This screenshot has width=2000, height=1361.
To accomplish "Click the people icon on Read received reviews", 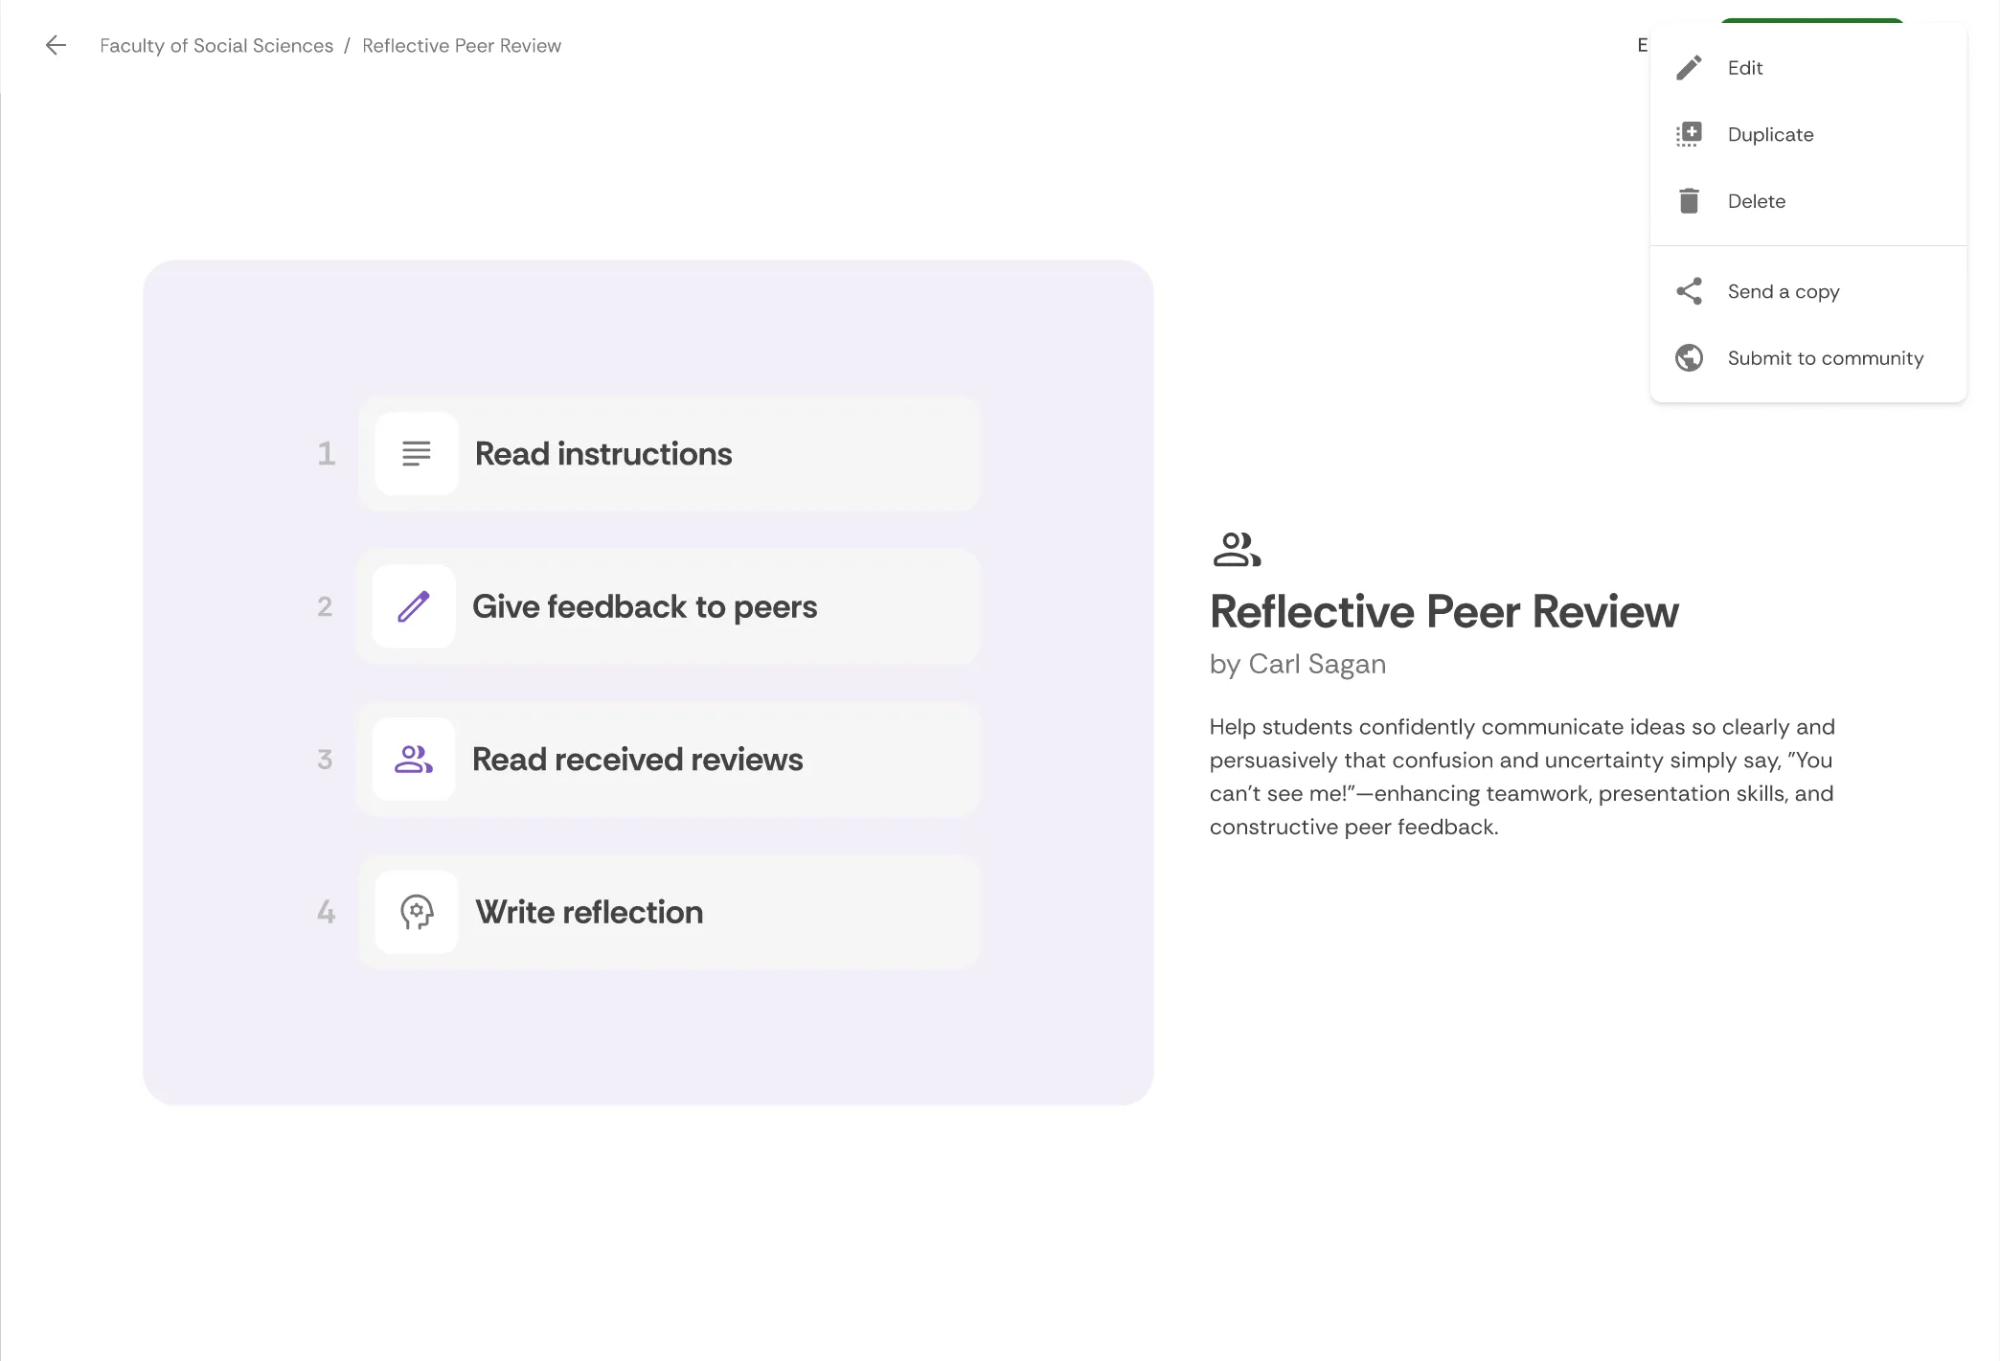I will (x=414, y=759).
